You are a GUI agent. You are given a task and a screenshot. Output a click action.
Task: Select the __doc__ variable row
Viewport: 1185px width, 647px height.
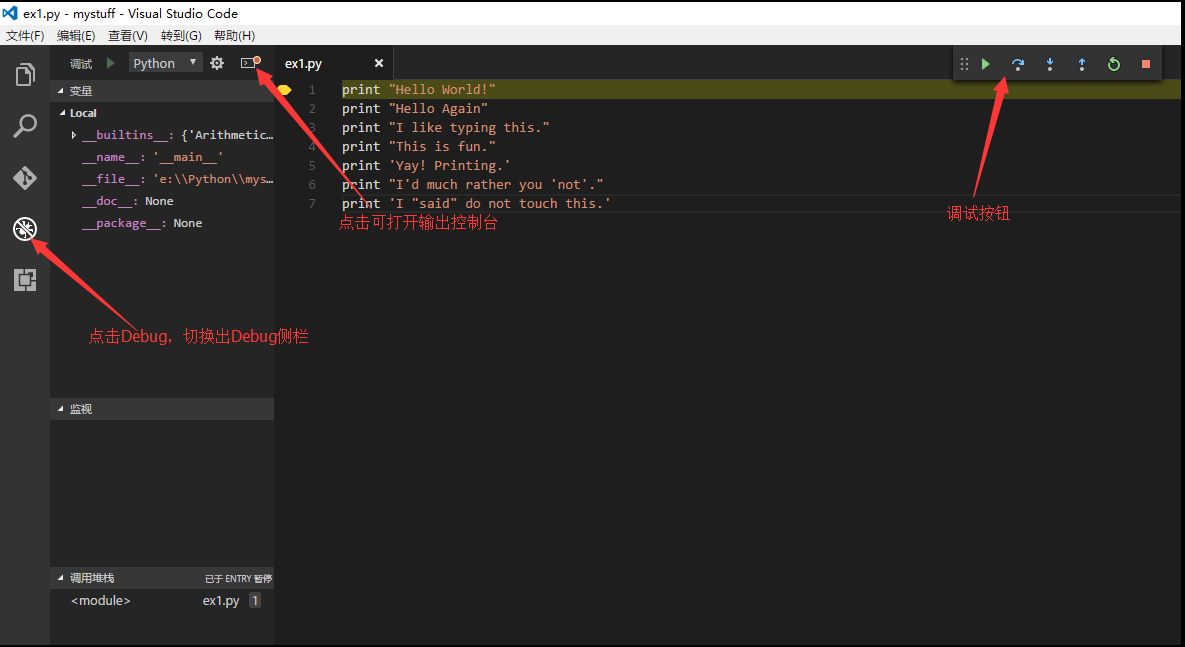click(x=162, y=201)
